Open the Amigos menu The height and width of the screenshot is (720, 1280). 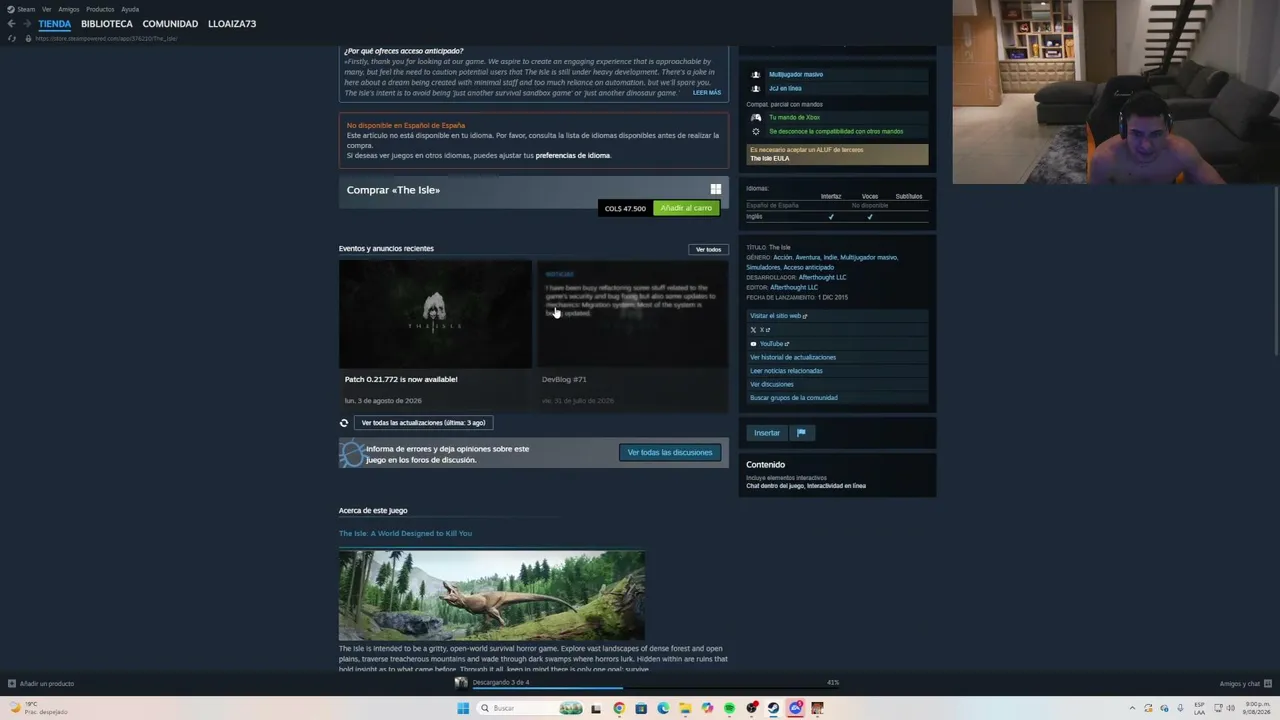point(69,9)
